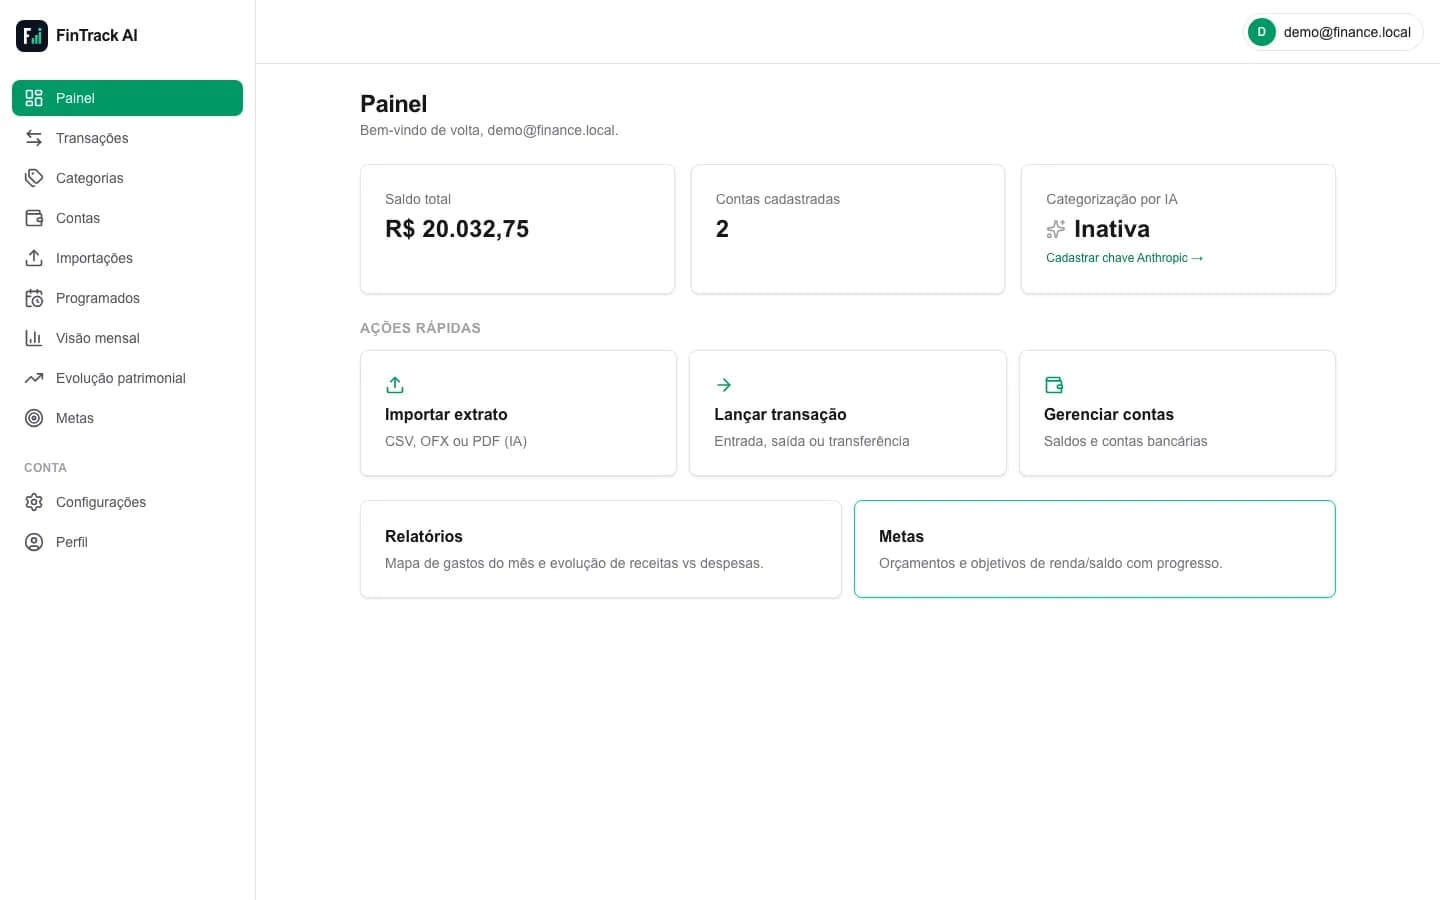Image resolution: width=1440 pixels, height=900 pixels.
Task: Open Visão mensal view
Action: 127,338
